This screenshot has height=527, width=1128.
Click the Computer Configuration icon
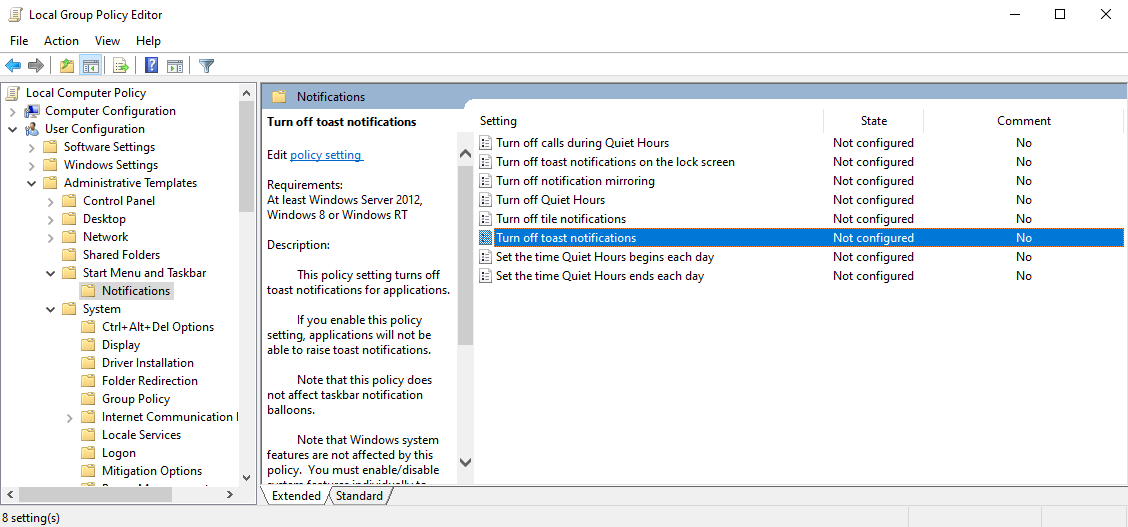click(32, 111)
